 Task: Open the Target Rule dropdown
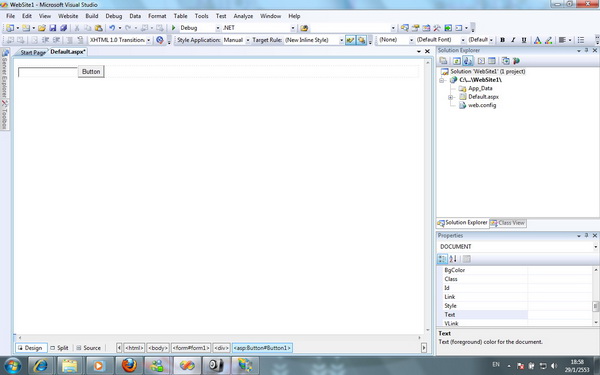point(341,40)
